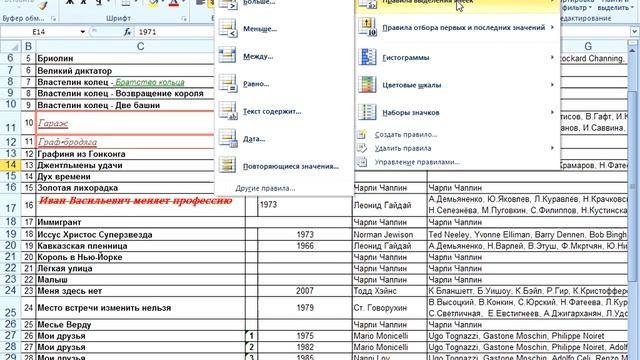Select column B header
The height and width of the screenshot is (360, 640).
point(28,47)
